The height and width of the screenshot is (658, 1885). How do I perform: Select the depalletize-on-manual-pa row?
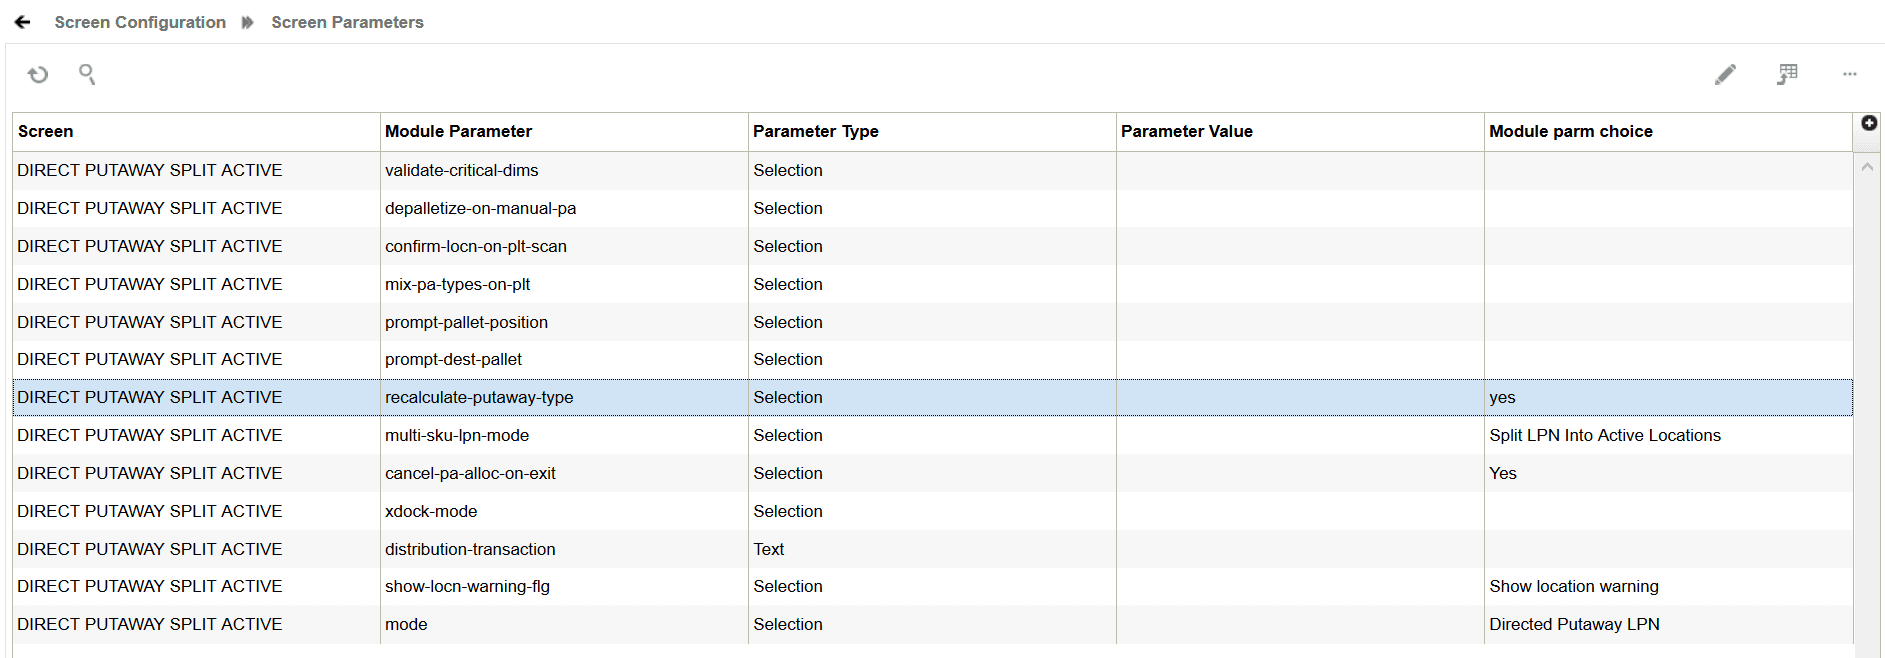point(932,208)
